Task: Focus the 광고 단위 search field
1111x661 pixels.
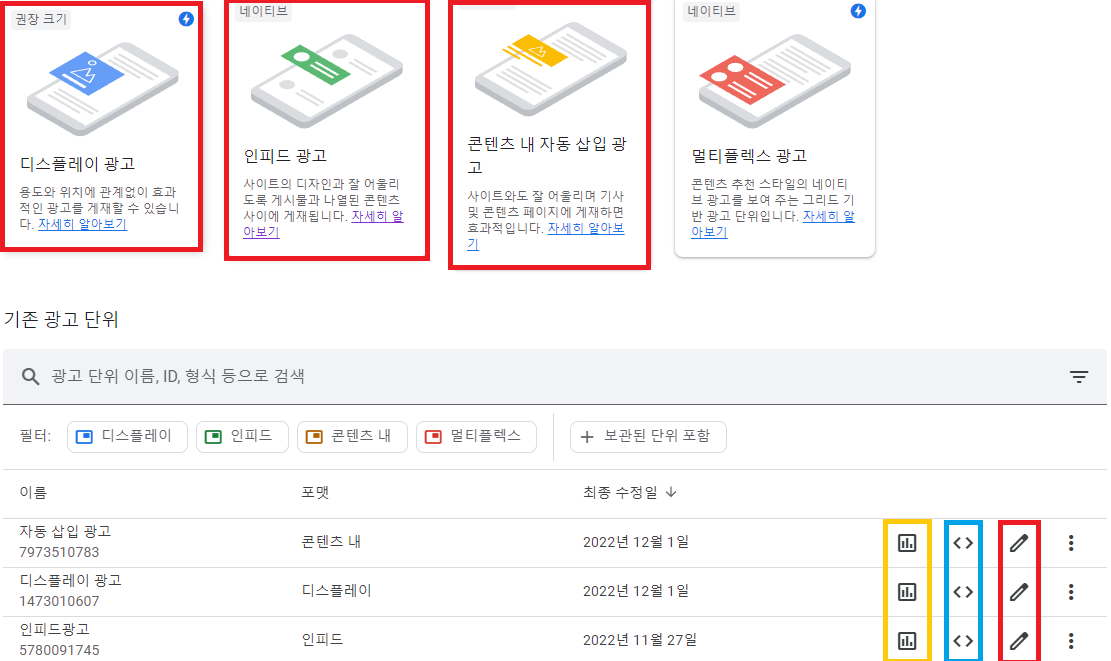Action: (x=555, y=377)
